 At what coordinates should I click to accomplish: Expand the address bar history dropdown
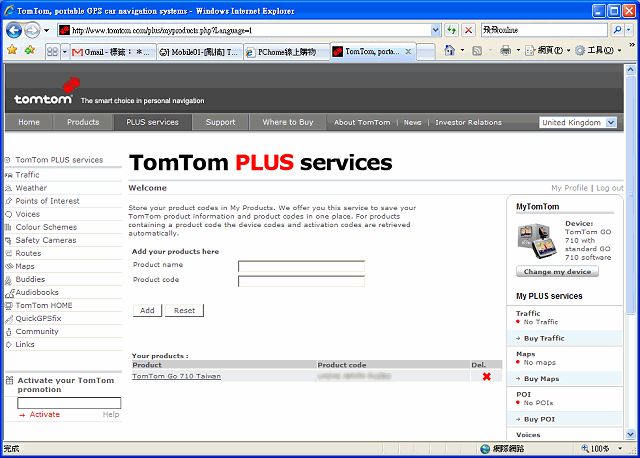436,30
